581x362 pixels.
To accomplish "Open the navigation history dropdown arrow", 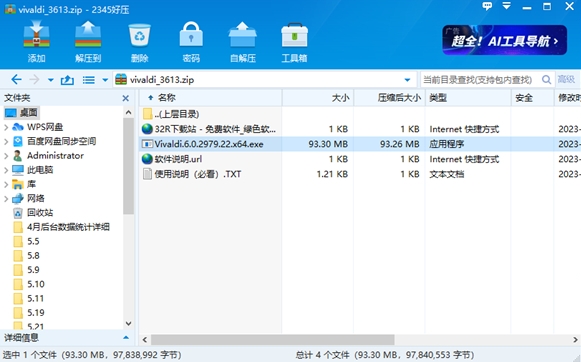I will [51, 80].
